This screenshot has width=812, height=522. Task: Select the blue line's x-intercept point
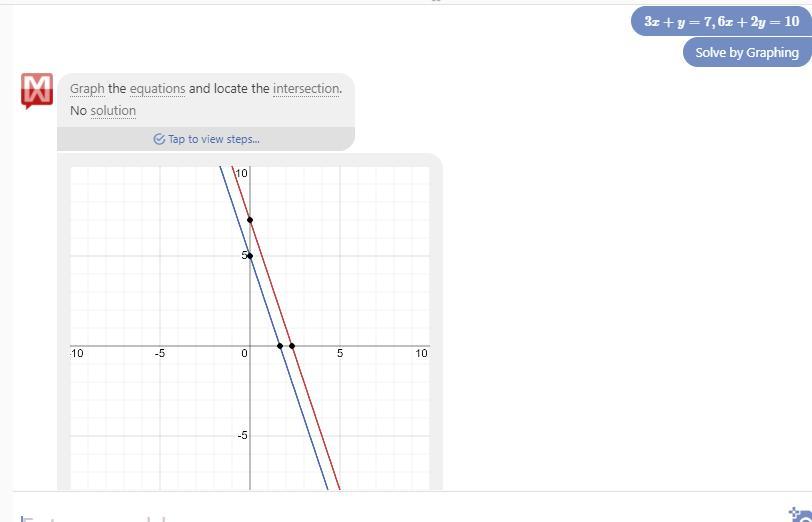pyautogui.click(x=280, y=346)
